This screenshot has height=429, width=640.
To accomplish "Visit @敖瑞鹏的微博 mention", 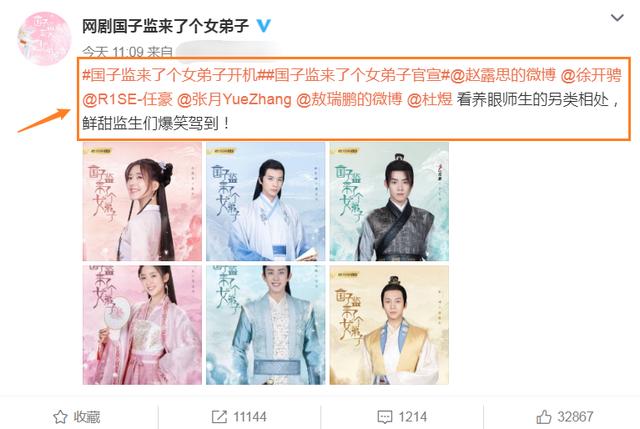I will [349, 99].
